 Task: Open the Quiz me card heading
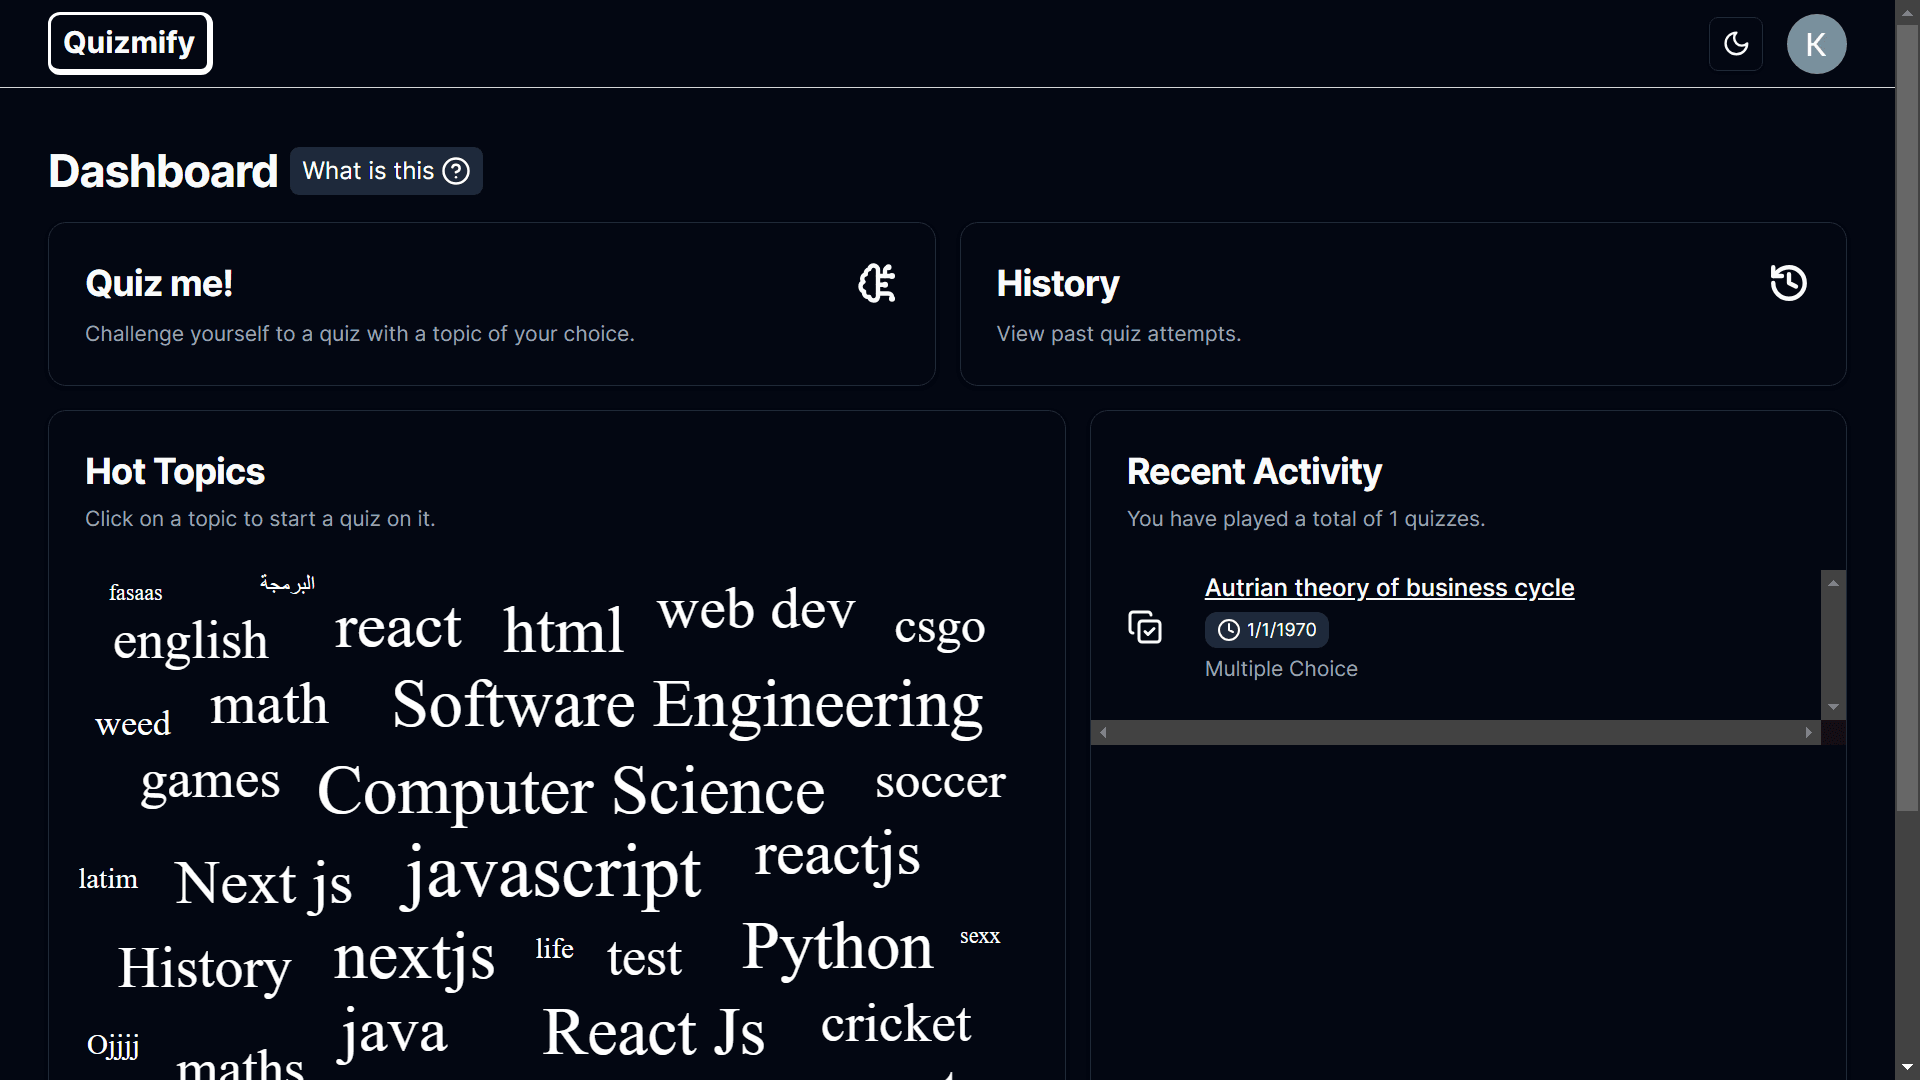click(x=159, y=284)
